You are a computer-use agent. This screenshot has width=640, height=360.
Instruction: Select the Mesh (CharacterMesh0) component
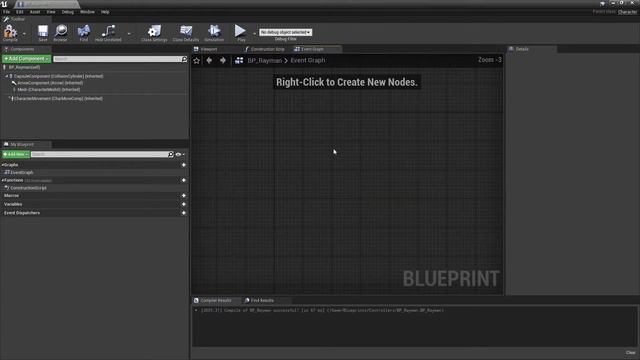click(x=48, y=89)
